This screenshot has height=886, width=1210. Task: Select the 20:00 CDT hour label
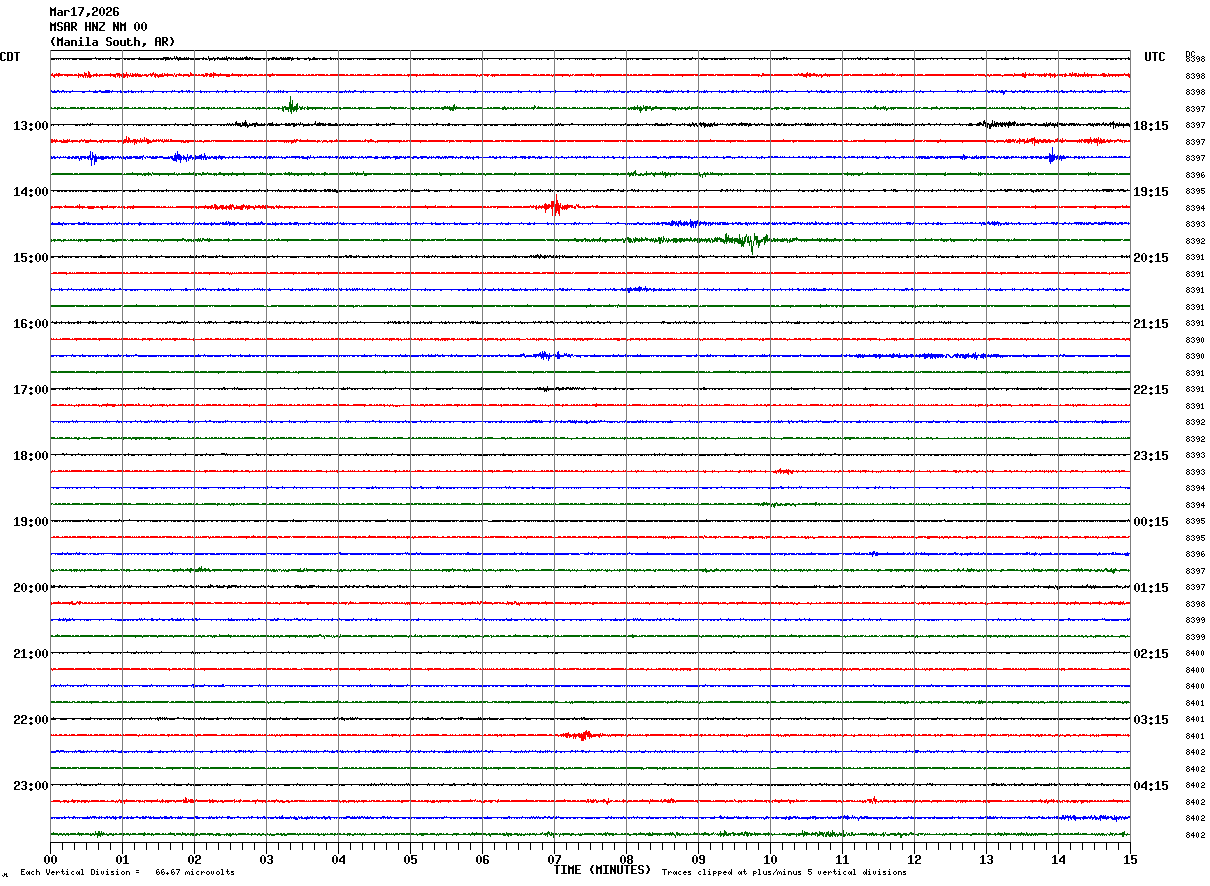point(30,588)
